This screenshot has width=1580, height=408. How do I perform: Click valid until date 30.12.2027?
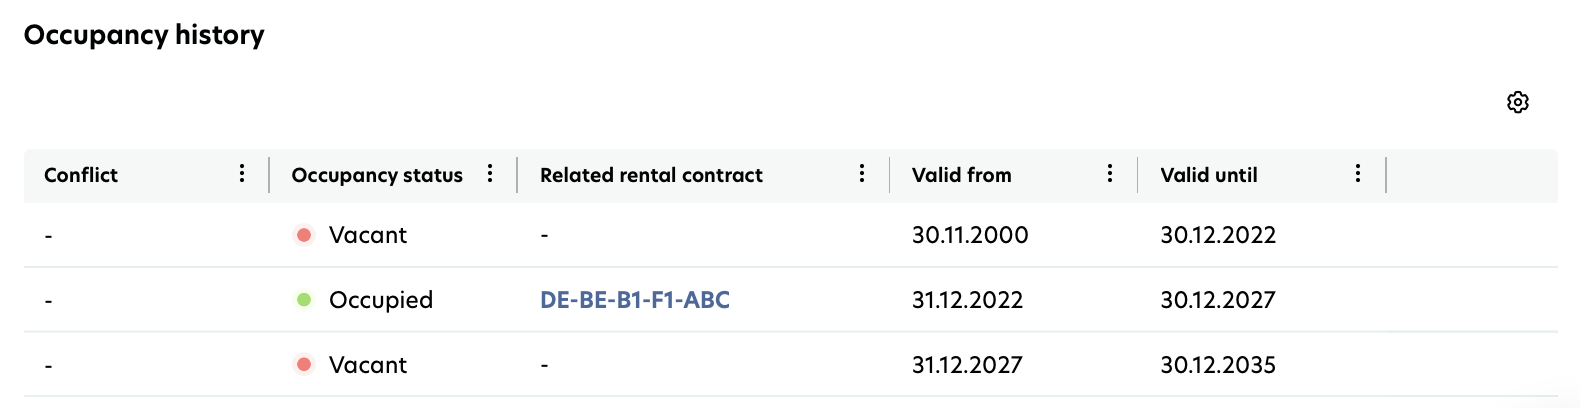(x=1218, y=299)
